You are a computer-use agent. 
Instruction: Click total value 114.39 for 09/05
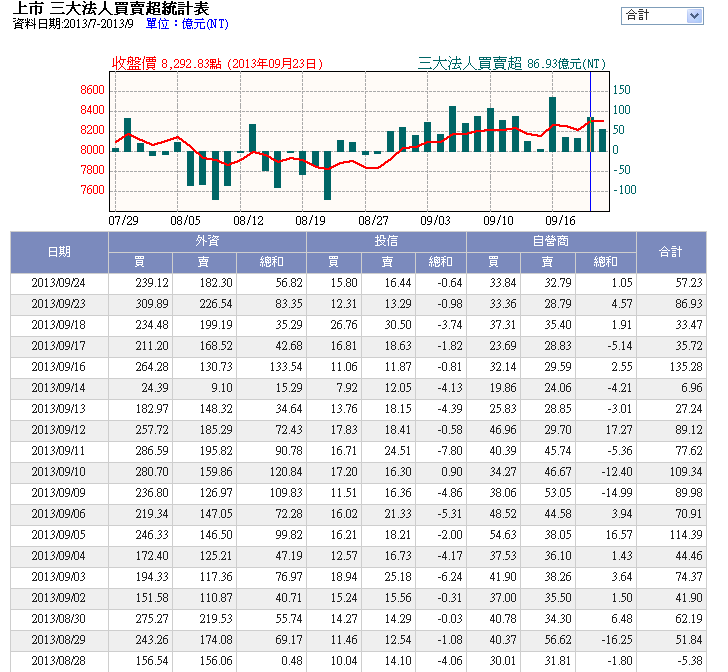686,535
